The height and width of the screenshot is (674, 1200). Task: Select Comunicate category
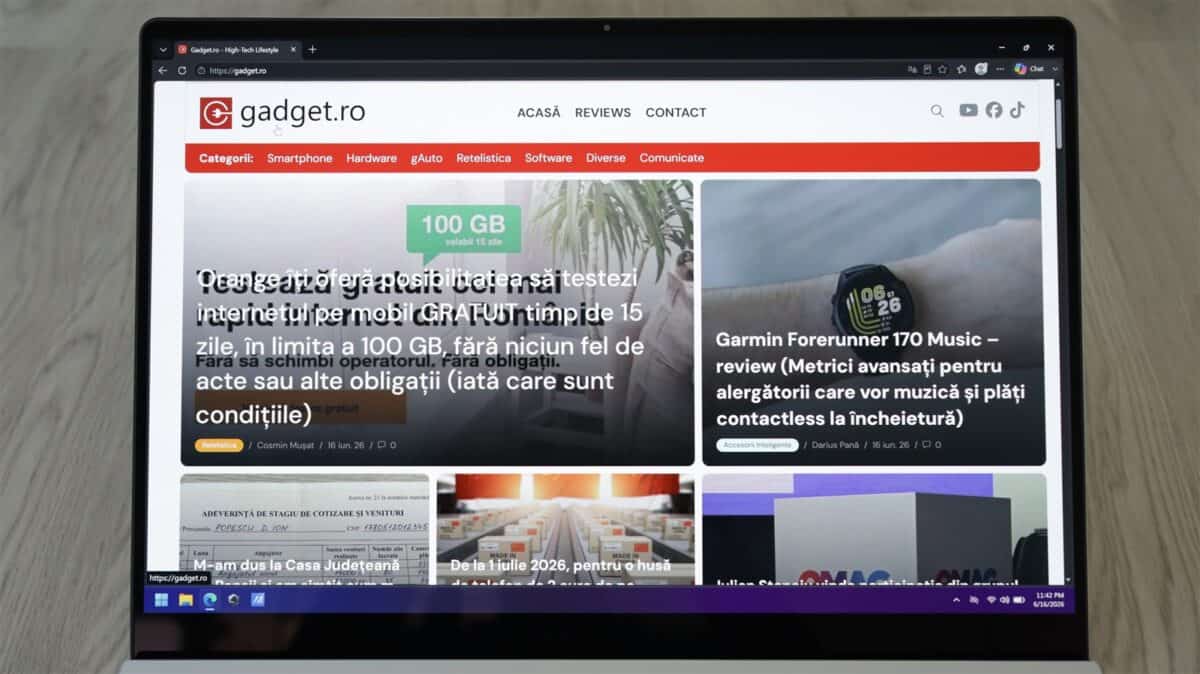pos(671,158)
